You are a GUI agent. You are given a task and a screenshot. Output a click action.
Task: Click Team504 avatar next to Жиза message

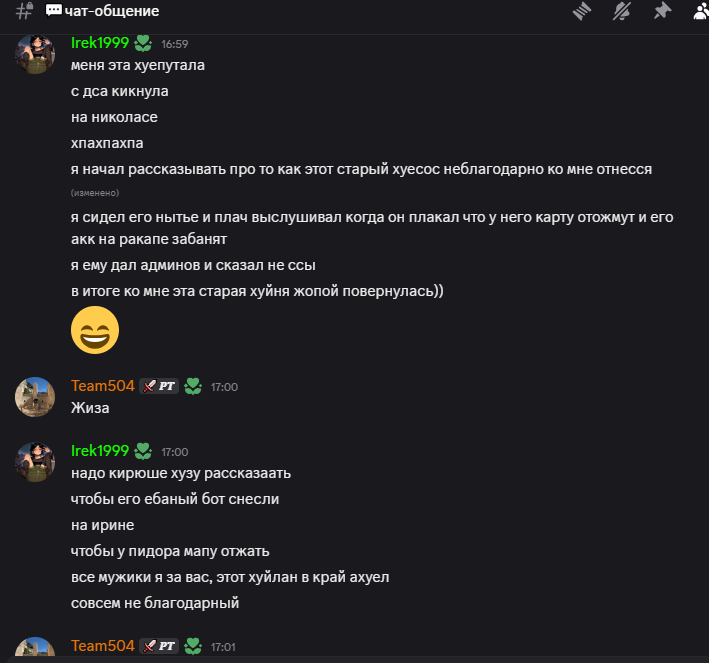[x=35, y=397]
